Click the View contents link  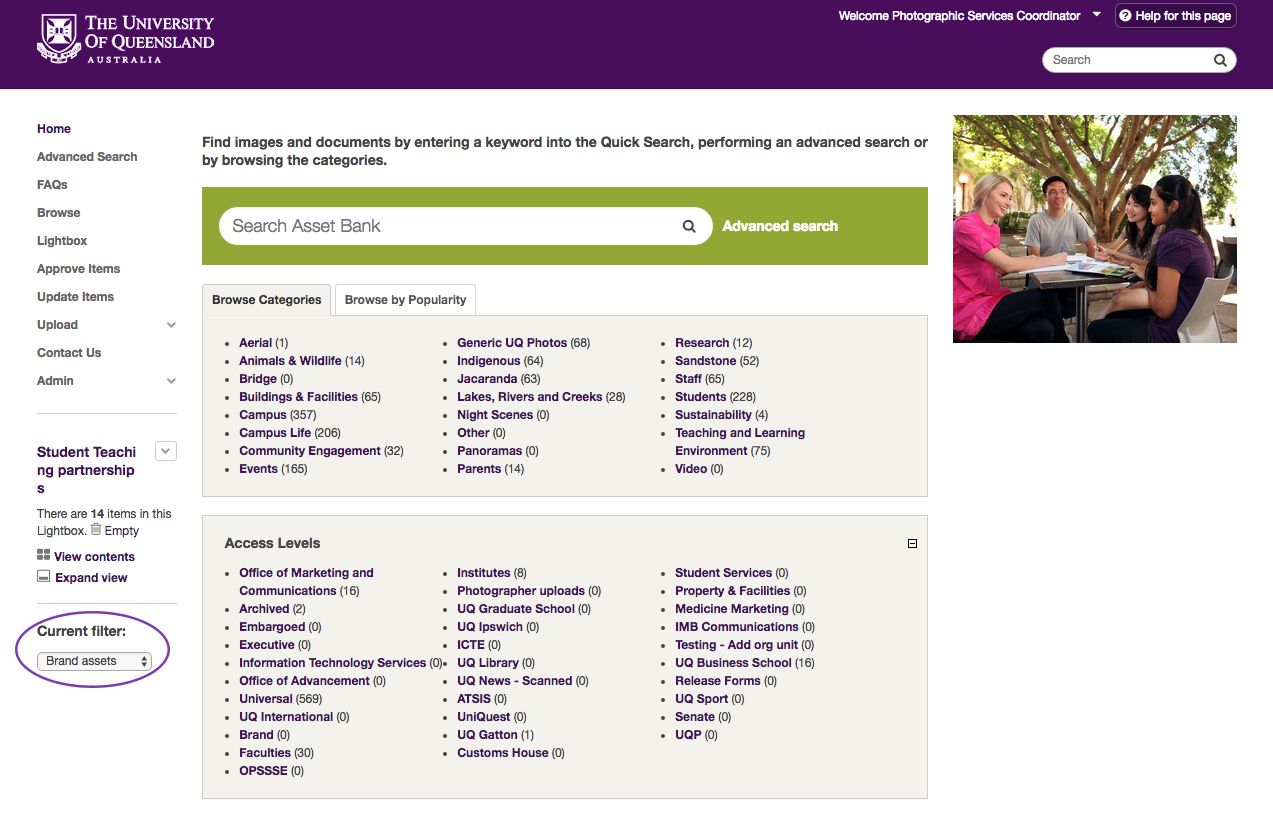(94, 557)
